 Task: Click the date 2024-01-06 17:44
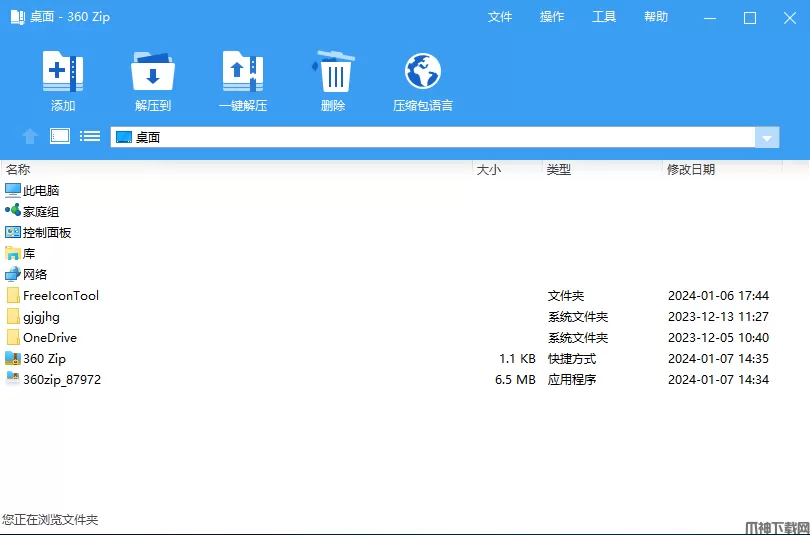click(719, 295)
